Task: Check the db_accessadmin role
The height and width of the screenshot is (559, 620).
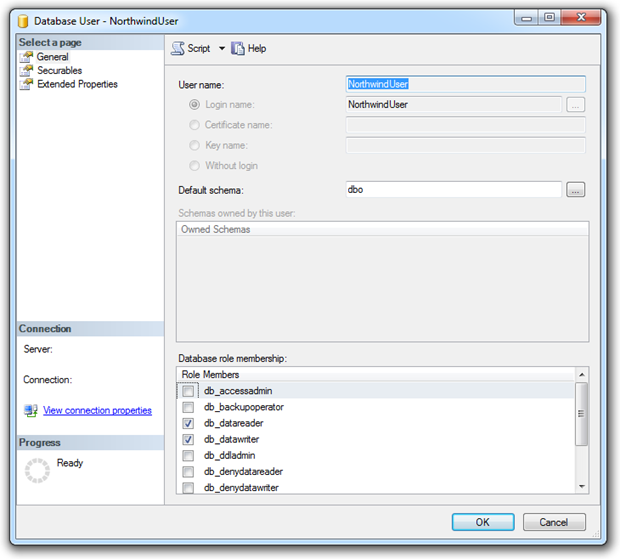Action: point(188,391)
